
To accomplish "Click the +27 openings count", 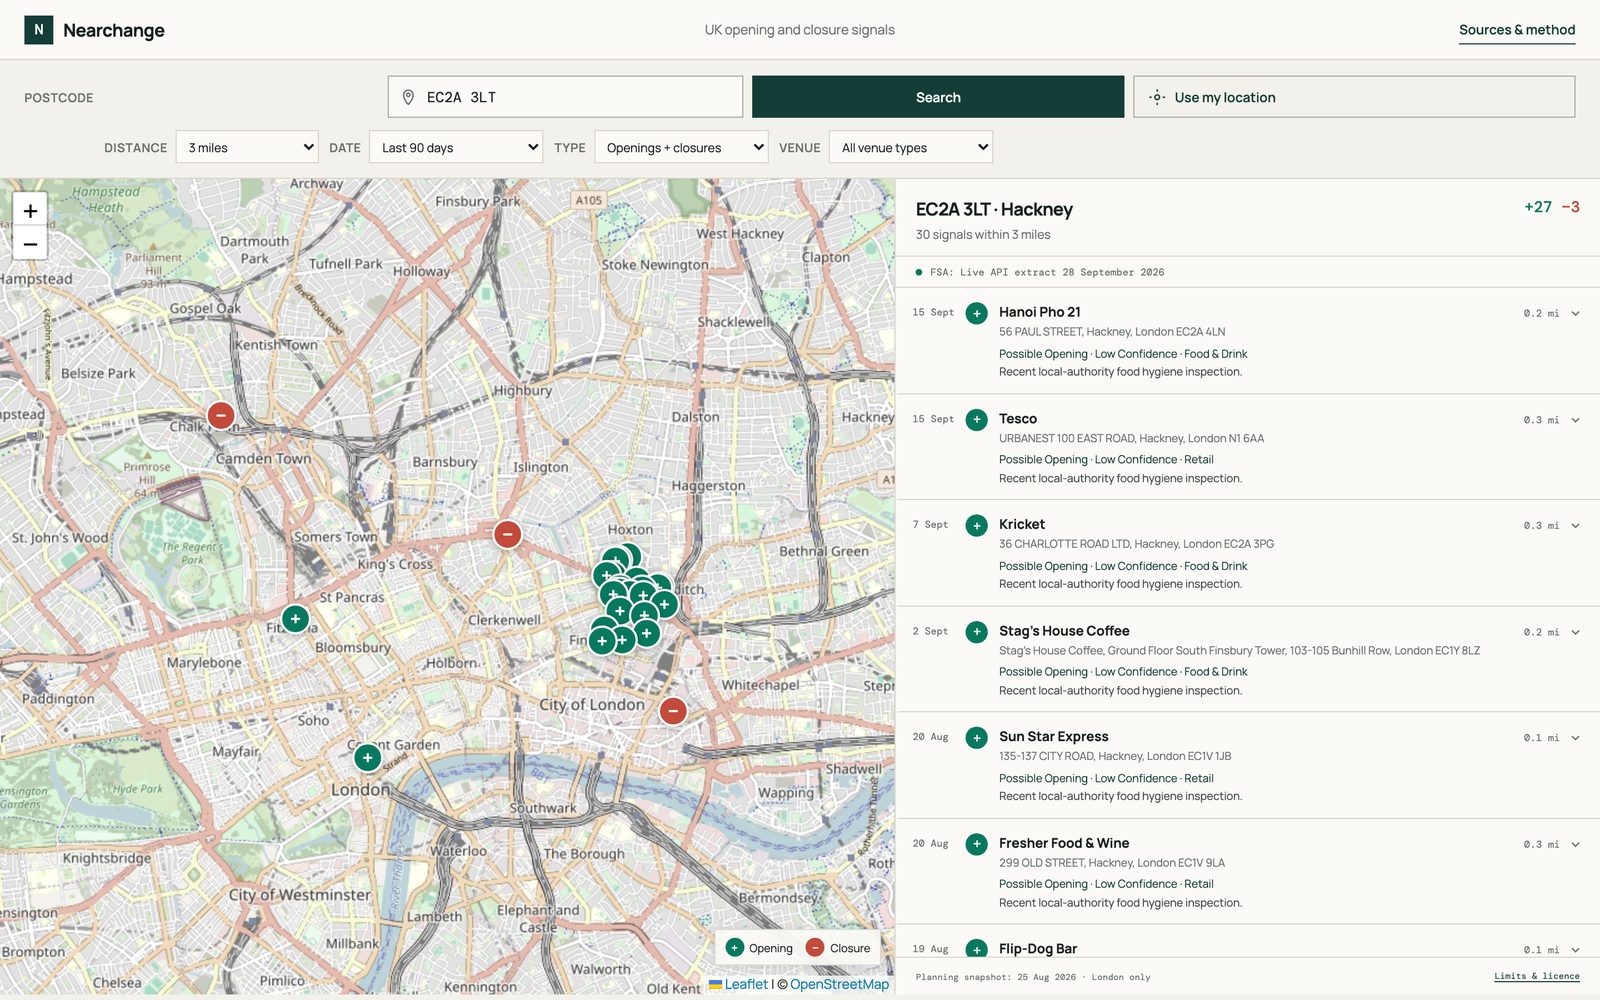I will point(1538,207).
